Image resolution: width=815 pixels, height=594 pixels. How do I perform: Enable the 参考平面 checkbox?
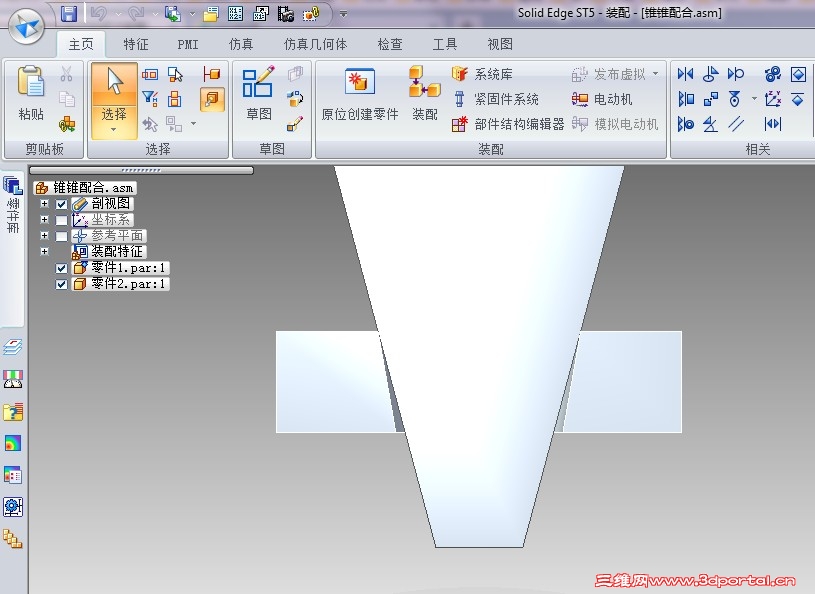coord(61,236)
